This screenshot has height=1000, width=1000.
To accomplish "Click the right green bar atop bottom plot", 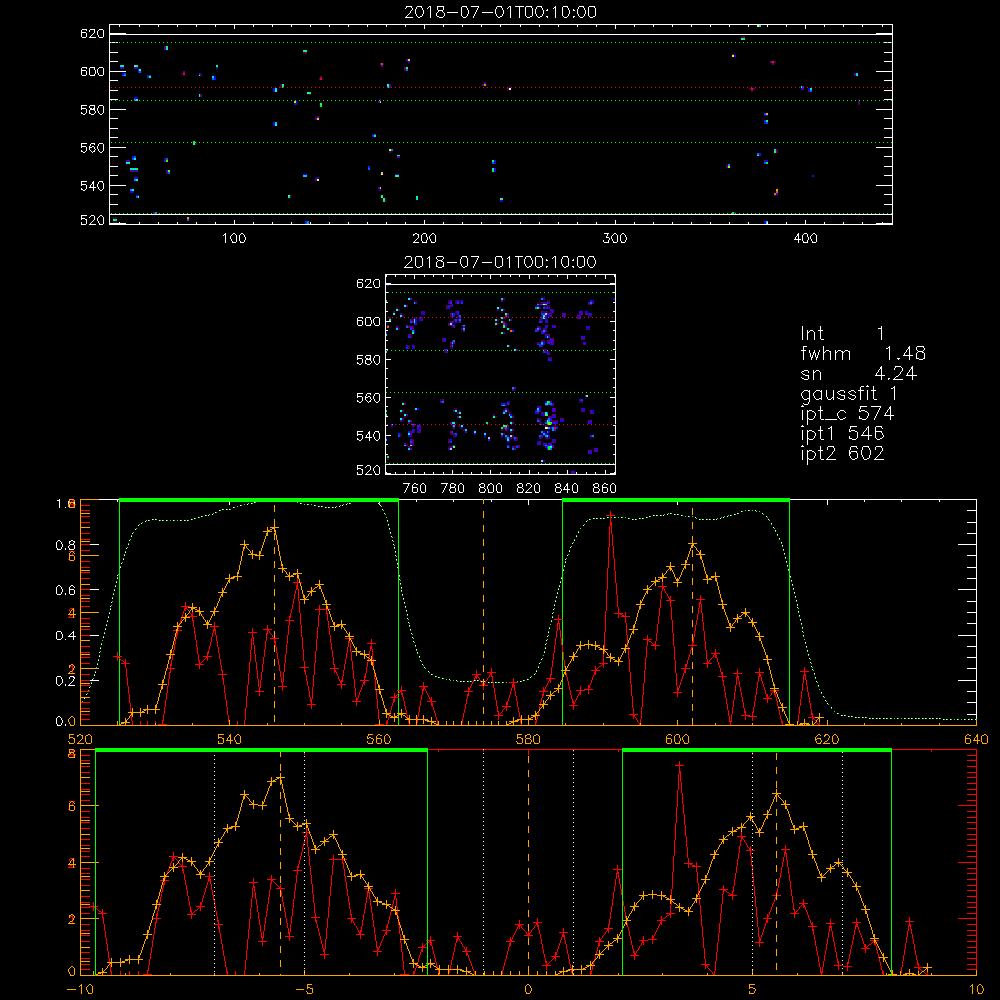I will [757, 751].
